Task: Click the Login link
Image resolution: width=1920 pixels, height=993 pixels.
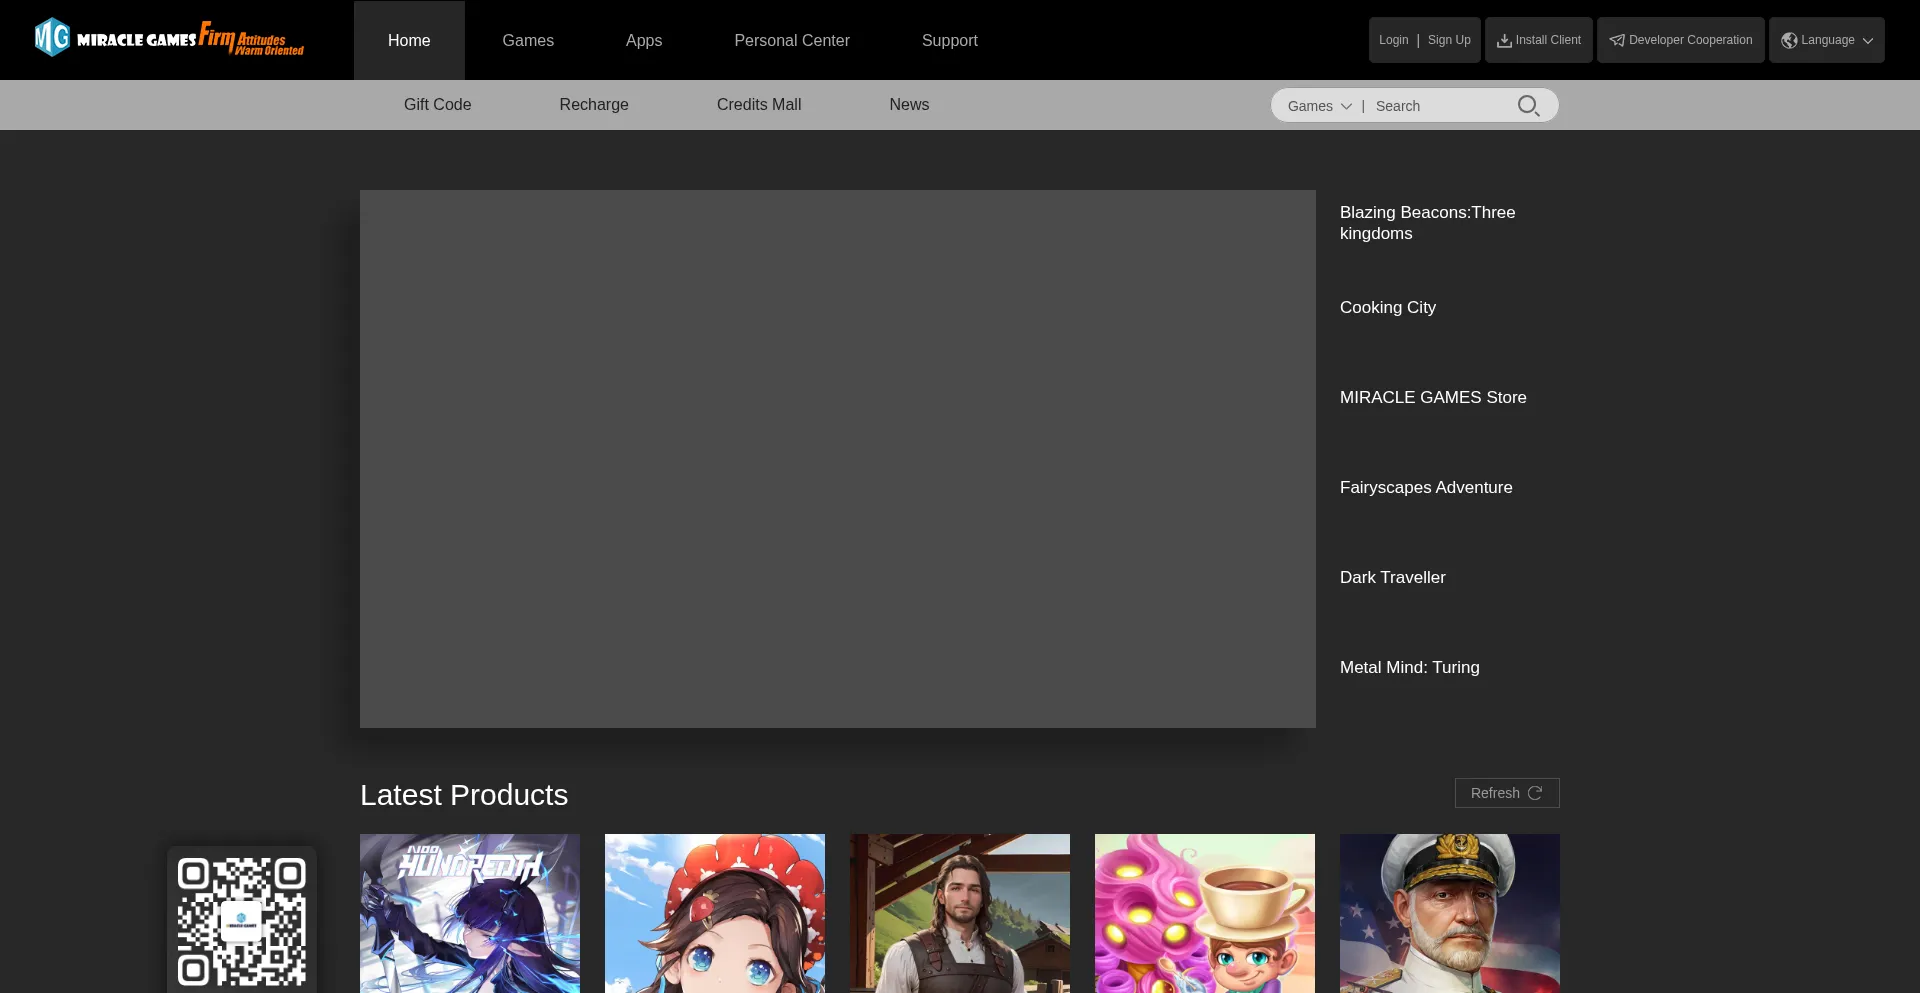Action: [x=1393, y=40]
